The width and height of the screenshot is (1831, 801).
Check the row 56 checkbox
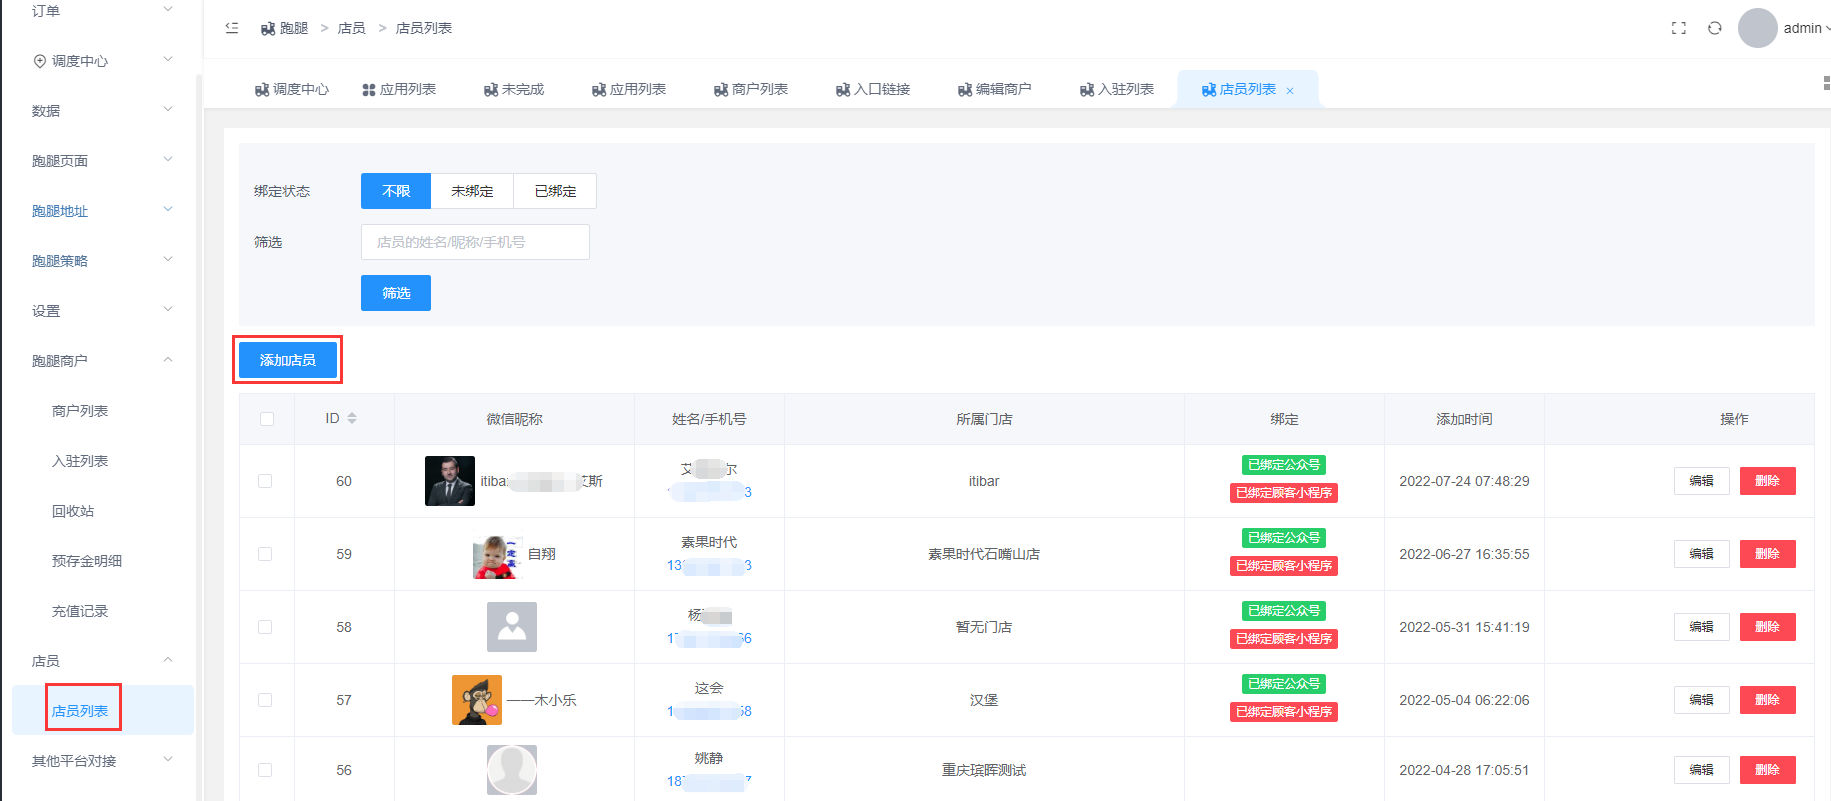265,770
